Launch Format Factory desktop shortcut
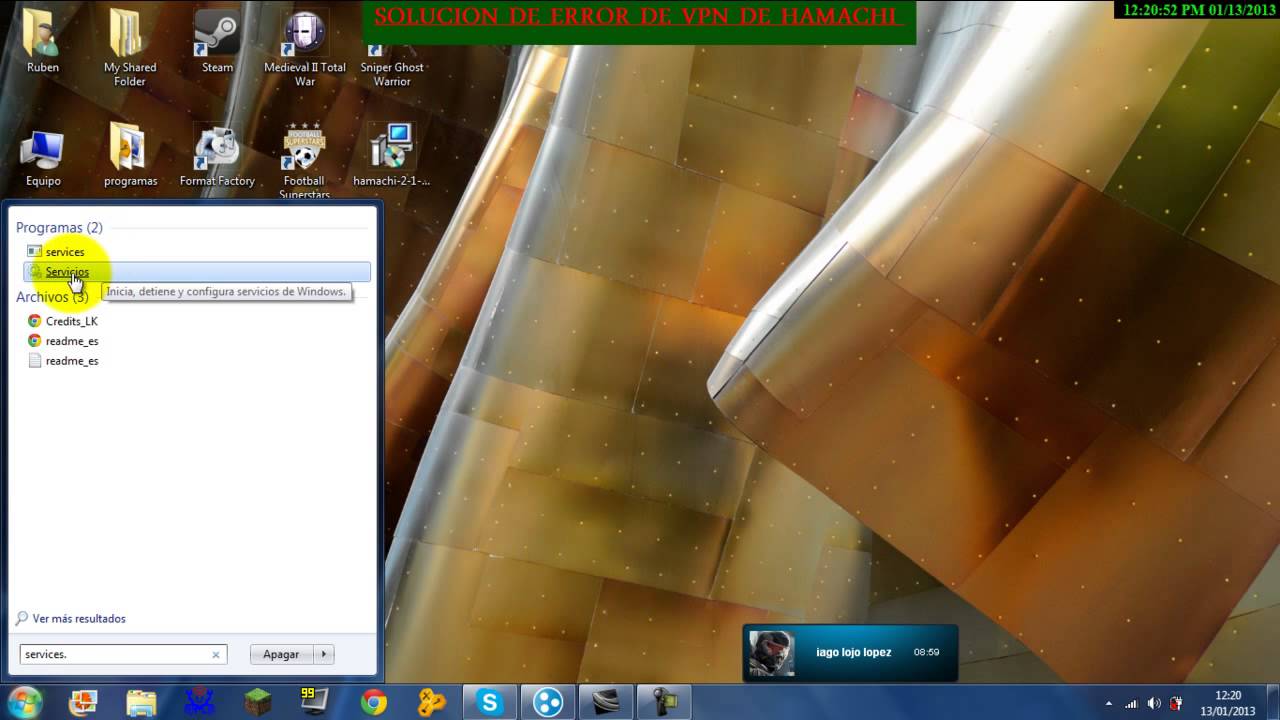 coord(217,156)
